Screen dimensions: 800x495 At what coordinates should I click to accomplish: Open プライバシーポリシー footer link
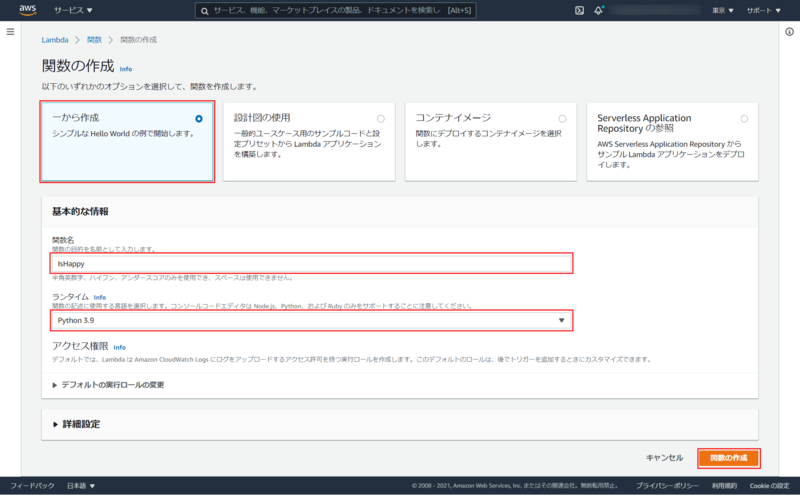667,486
